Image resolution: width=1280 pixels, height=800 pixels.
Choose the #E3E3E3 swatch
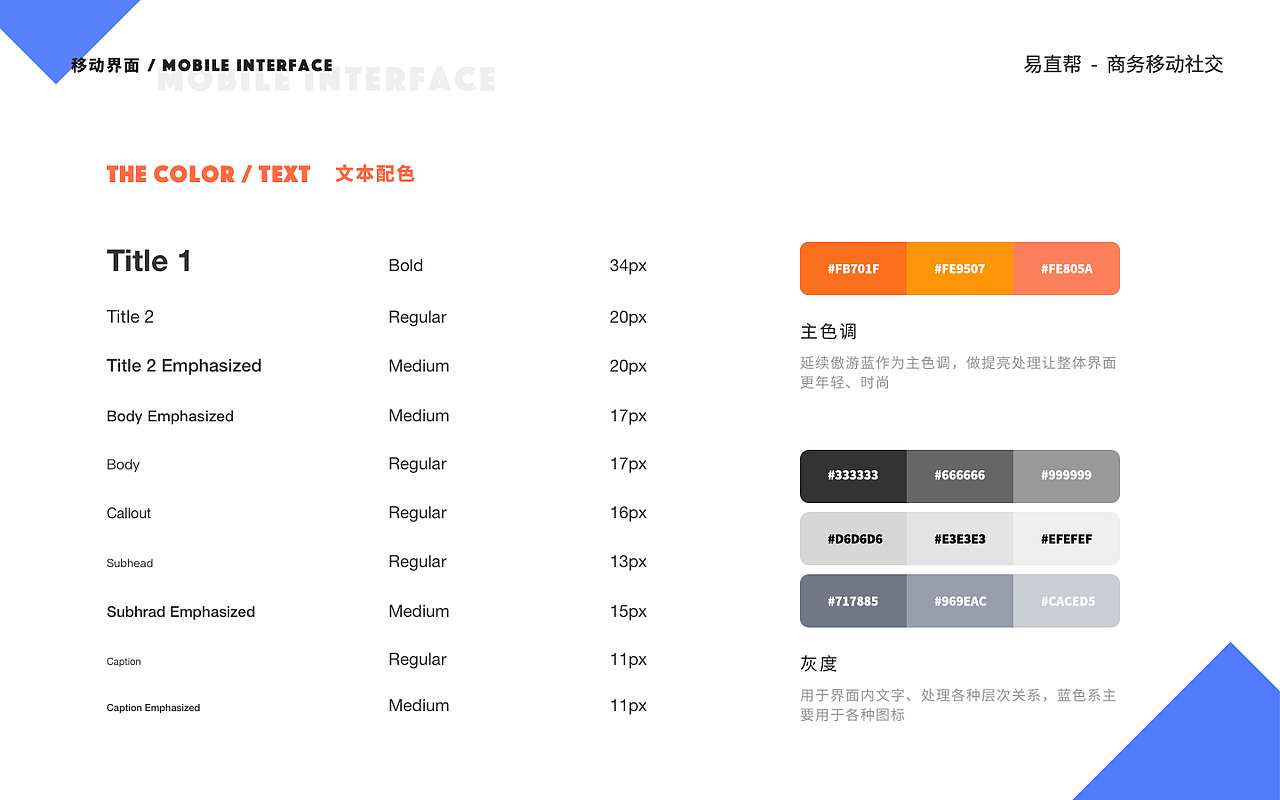[x=960, y=539]
